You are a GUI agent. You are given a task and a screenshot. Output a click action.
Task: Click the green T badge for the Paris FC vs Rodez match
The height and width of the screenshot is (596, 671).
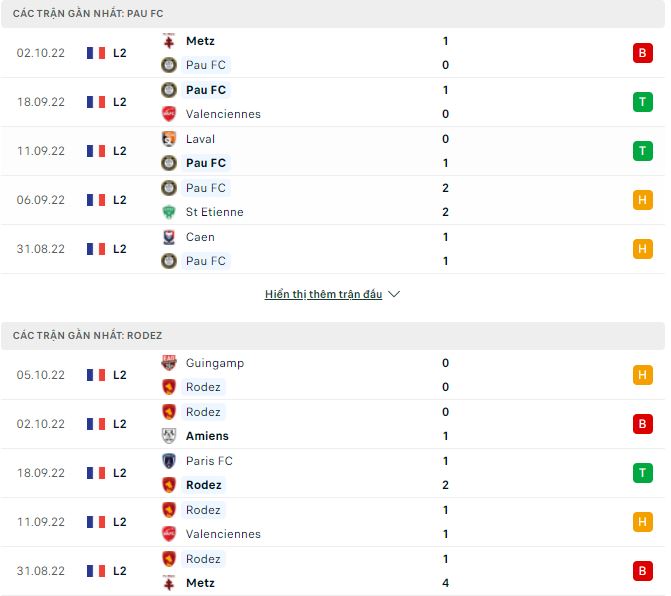[x=642, y=473]
